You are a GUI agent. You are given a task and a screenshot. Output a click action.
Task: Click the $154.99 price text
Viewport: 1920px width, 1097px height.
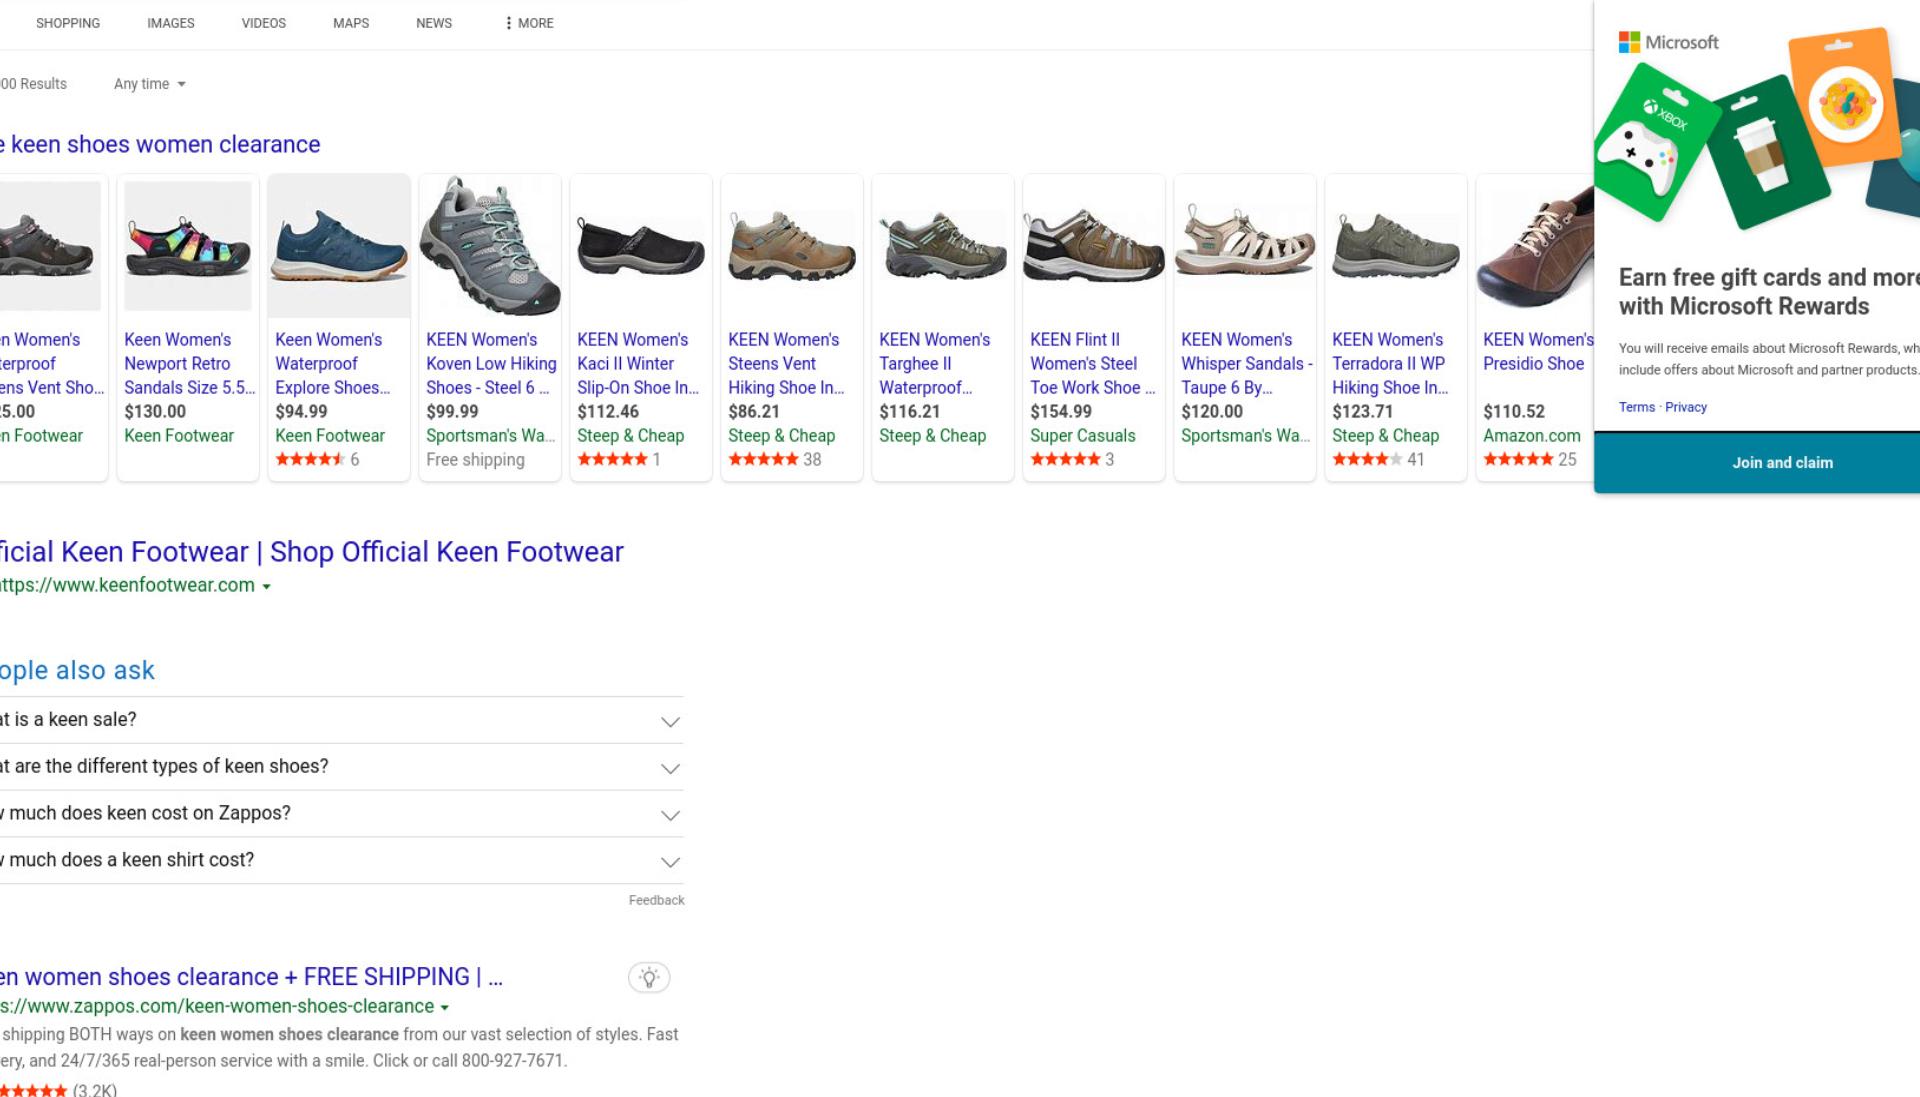(x=1061, y=412)
